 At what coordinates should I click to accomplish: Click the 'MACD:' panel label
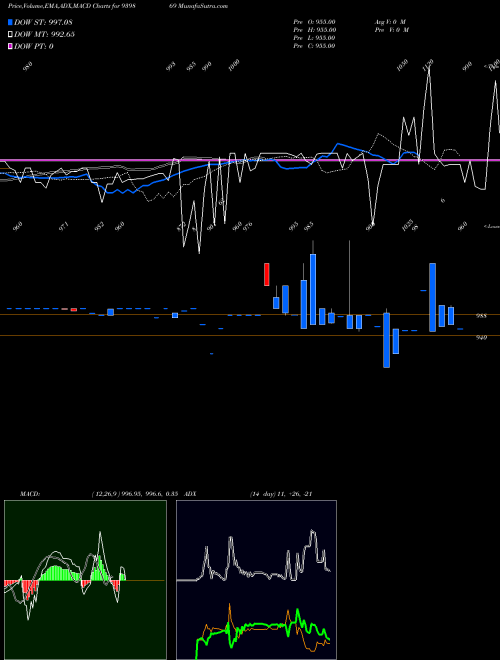29,494
